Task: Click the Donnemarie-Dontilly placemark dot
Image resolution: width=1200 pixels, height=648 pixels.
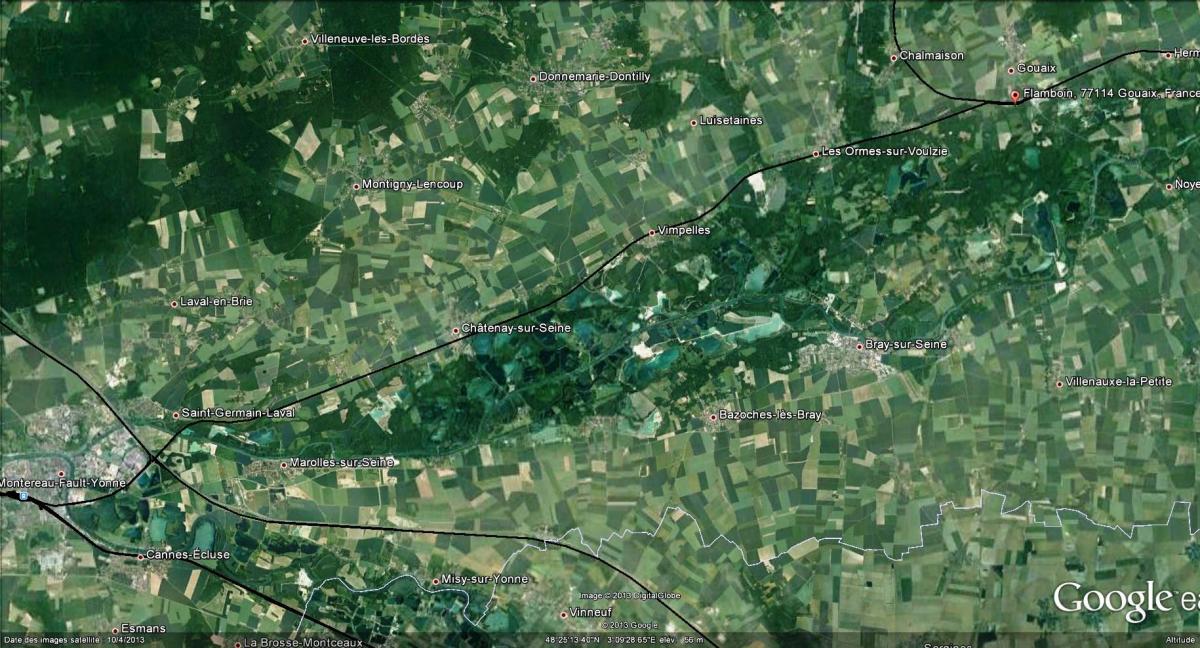Action: point(533,78)
